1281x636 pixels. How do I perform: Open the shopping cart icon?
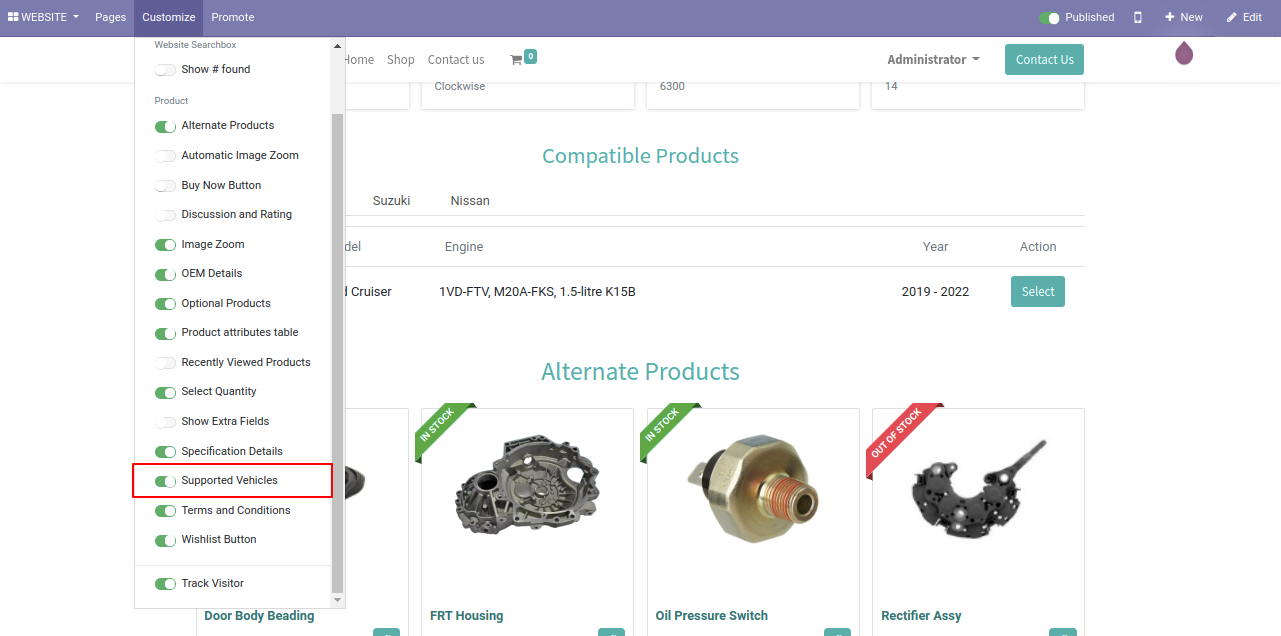(516, 60)
